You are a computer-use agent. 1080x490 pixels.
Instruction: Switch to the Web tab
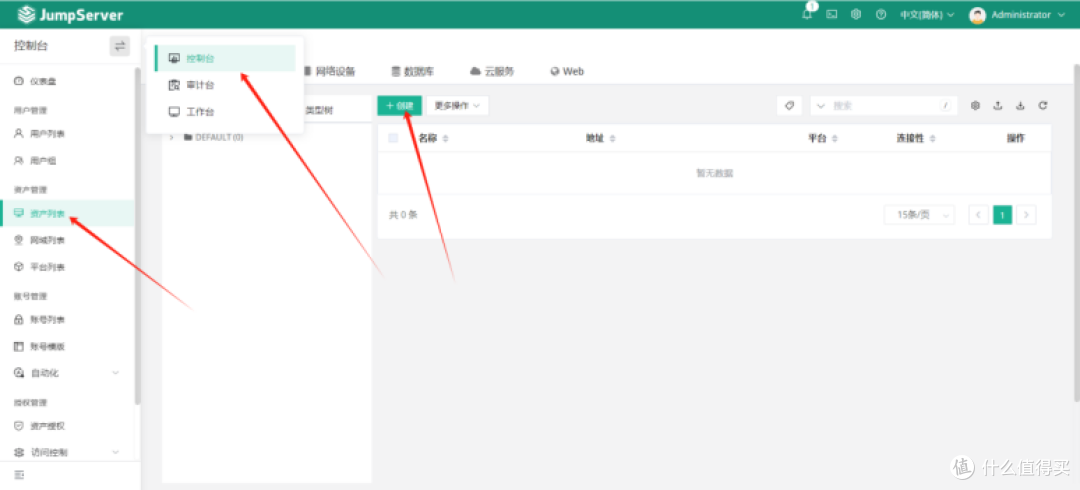tap(567, 71)
